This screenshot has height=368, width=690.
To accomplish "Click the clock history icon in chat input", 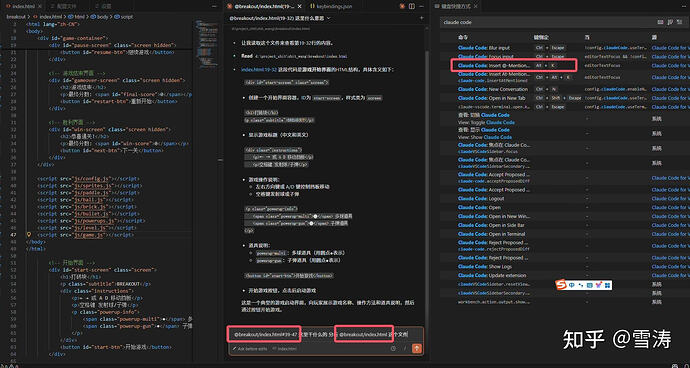I will click(x=393, y=349).
